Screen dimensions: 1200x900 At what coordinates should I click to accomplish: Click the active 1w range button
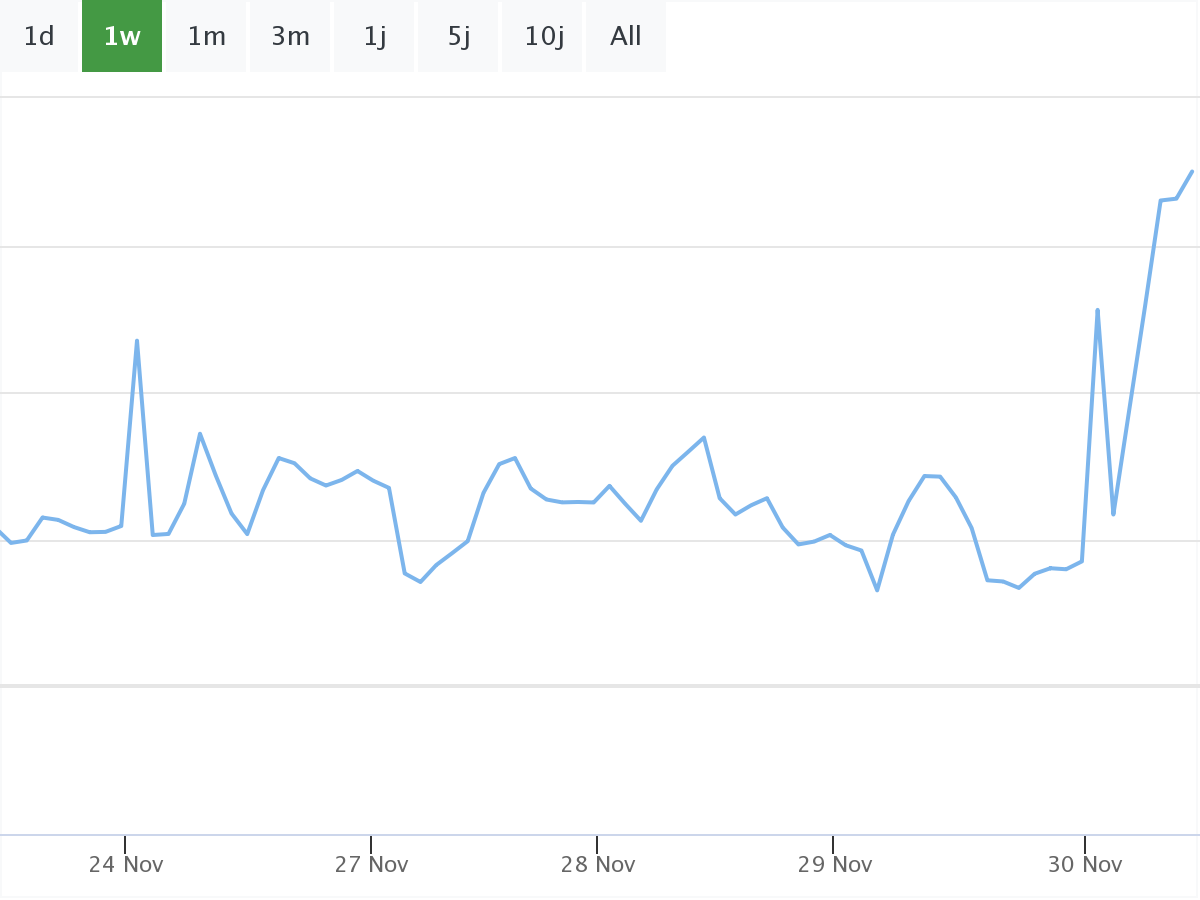[x=122, y=37]
